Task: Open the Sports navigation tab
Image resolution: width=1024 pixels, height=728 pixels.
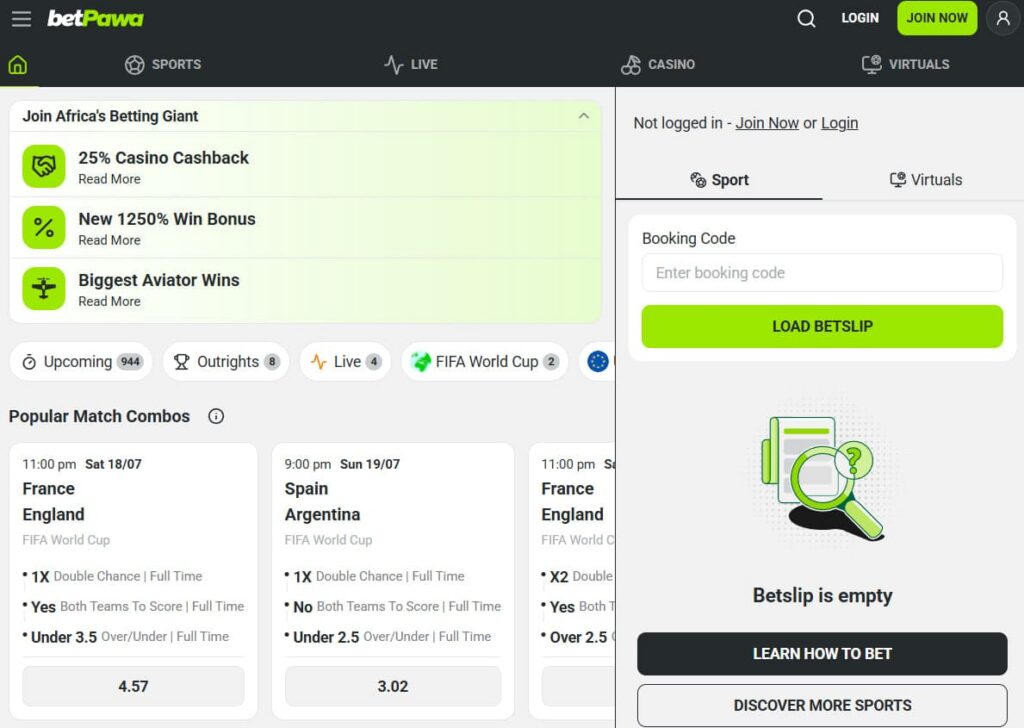Action: click(163, 65)
